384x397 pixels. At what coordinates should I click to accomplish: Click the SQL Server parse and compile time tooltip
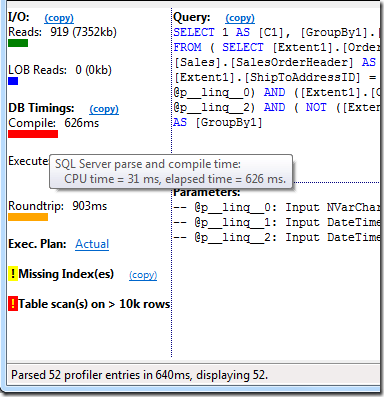[171, 172]
